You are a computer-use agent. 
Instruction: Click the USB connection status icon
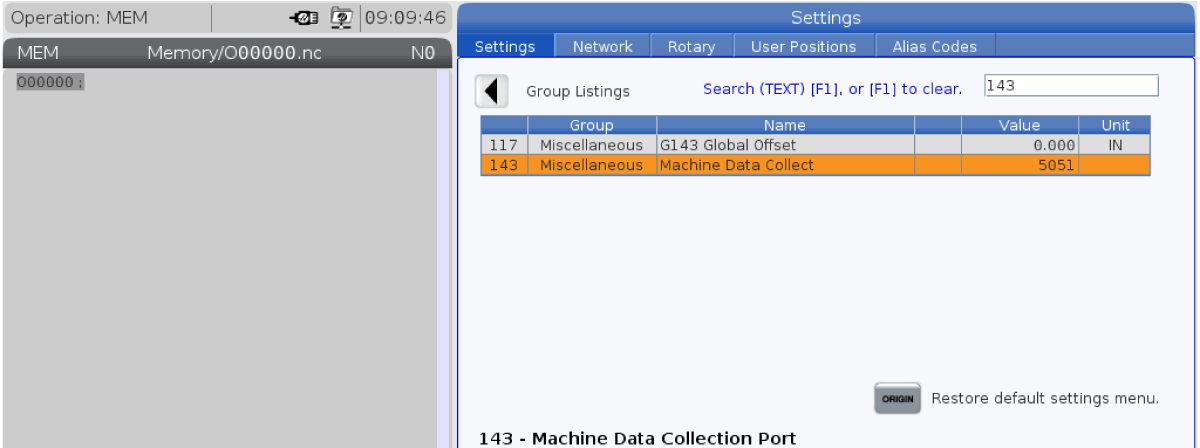pos(304,18)
